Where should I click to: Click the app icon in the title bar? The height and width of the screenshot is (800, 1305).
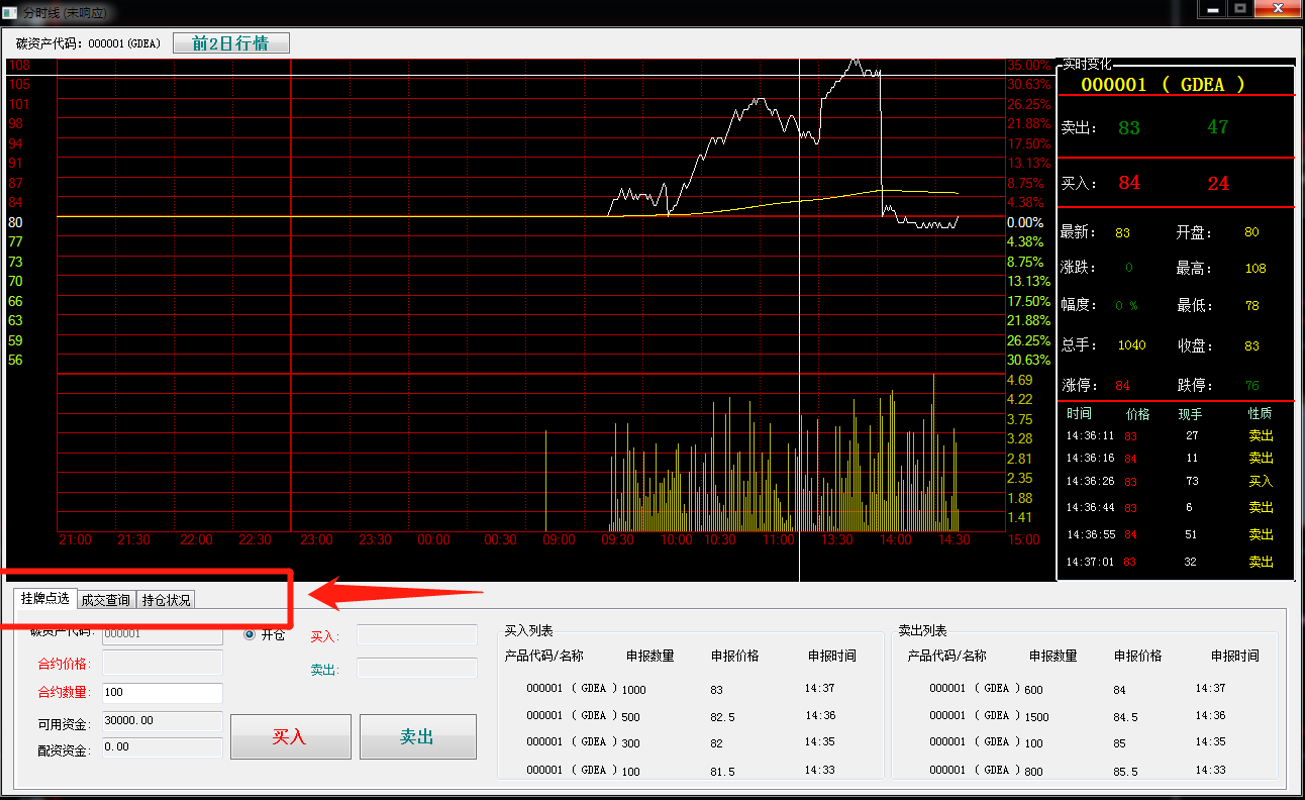[x=10, y=10]
